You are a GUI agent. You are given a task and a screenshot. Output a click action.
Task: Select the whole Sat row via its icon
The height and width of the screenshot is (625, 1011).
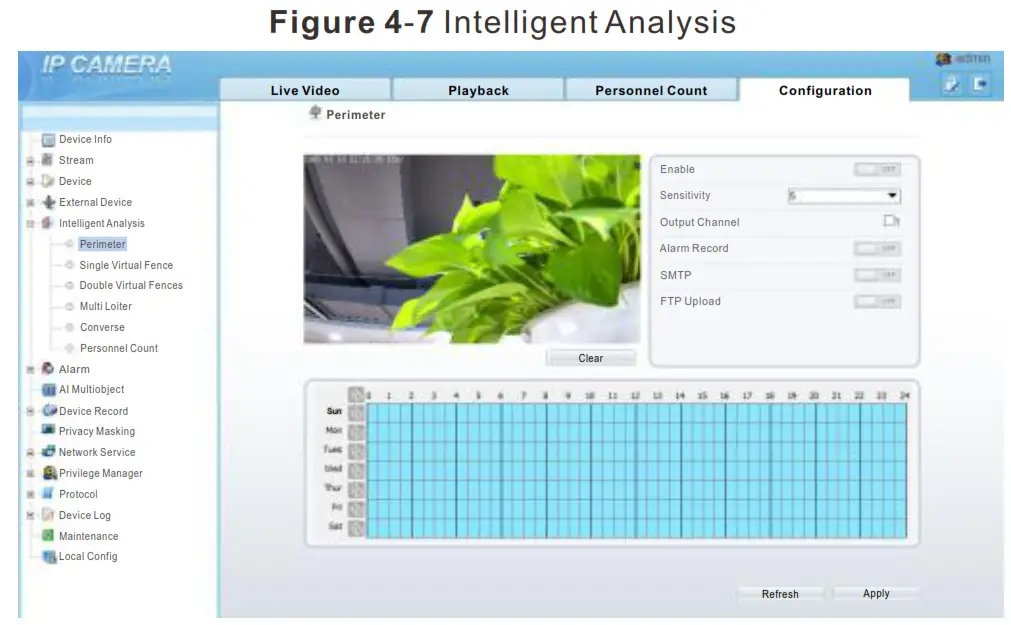click(356, 528)
